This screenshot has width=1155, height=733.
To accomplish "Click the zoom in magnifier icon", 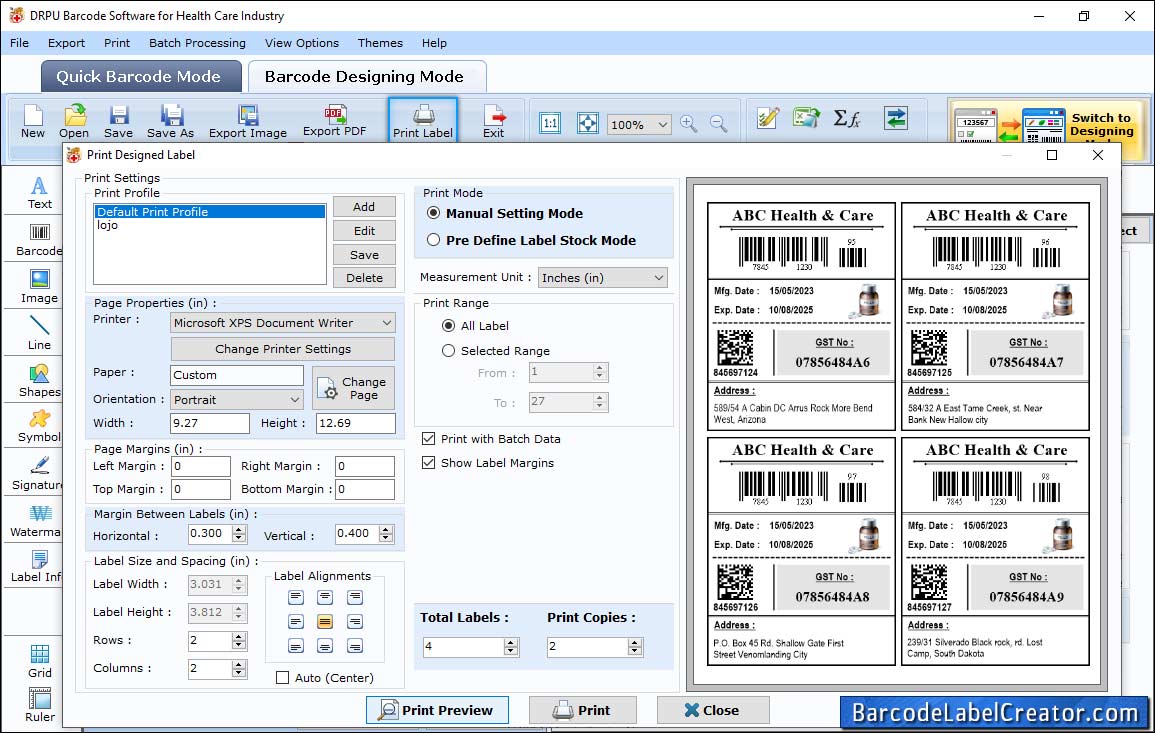I will click(x=689, y=123).
